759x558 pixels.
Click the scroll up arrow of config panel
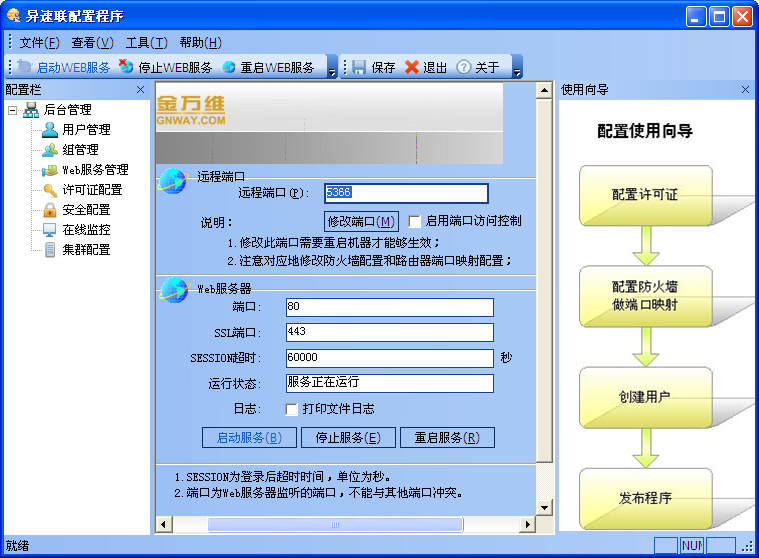pos(545,90)
